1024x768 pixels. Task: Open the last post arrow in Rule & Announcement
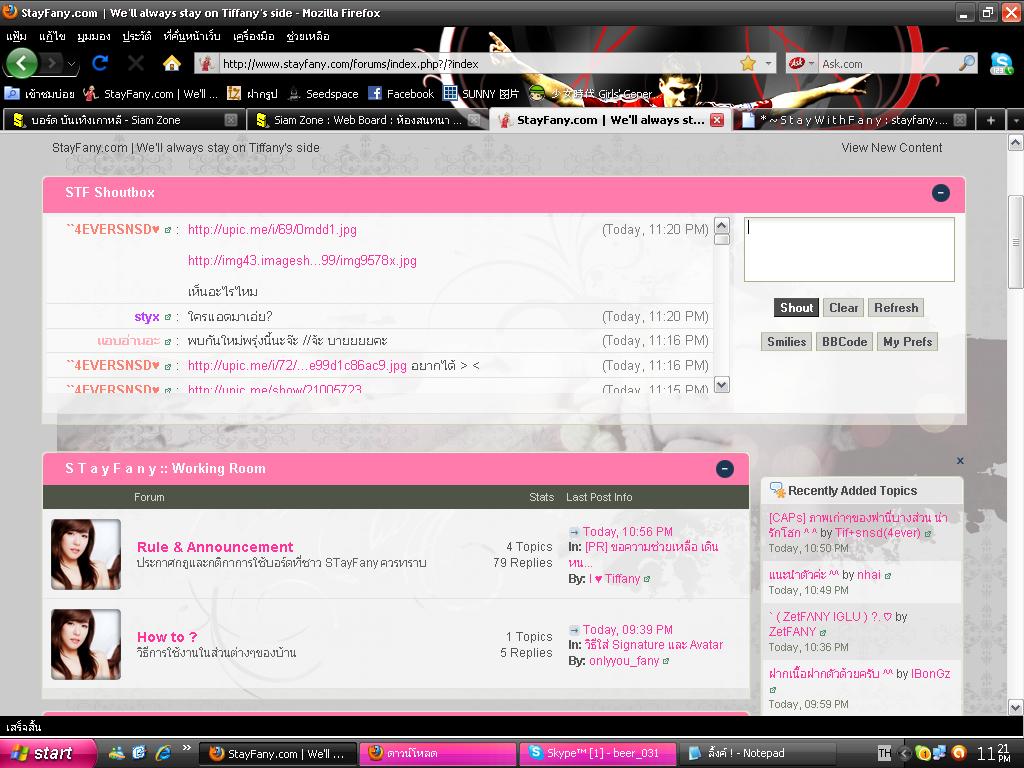[x=574, y=532]
